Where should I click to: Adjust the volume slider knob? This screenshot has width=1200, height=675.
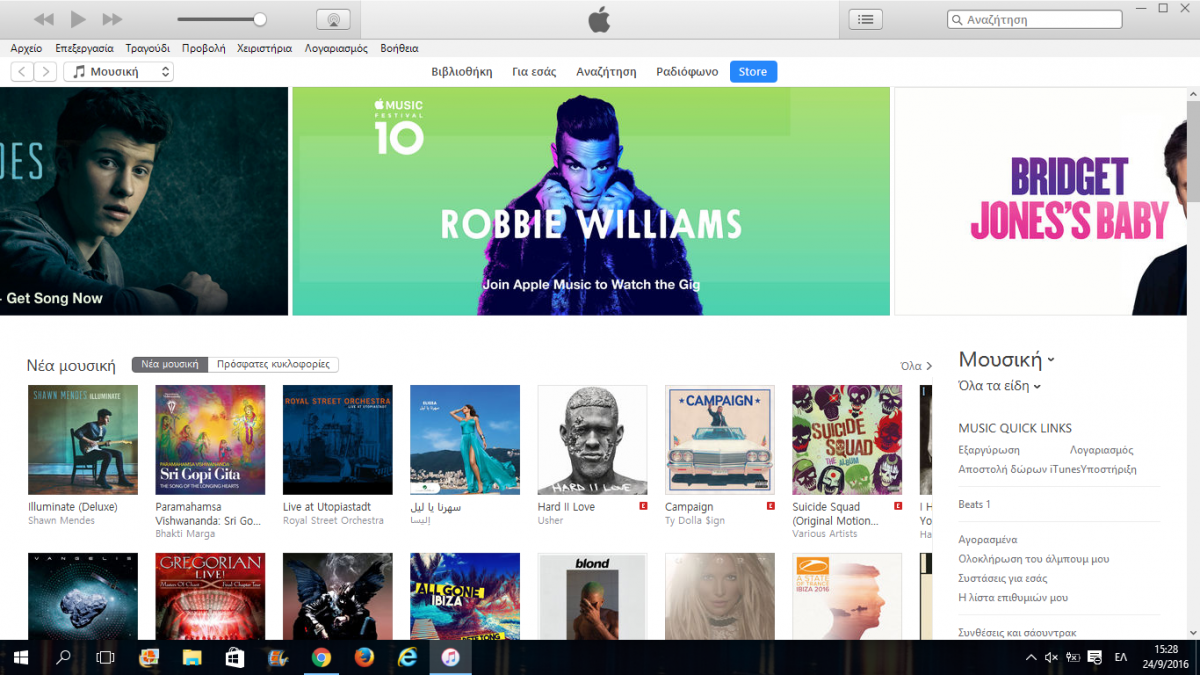click(x=260, y=19)
